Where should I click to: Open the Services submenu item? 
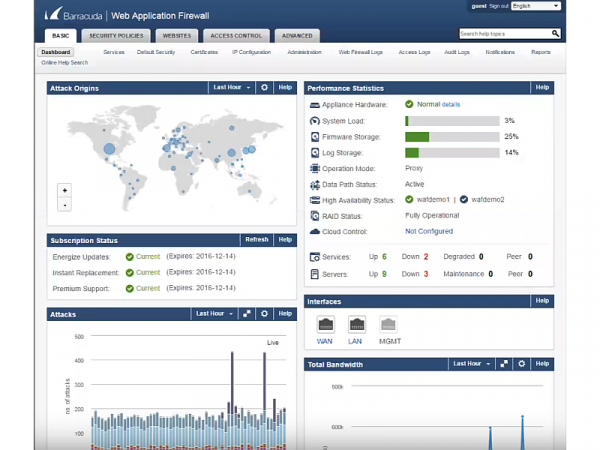pos(114,52)
